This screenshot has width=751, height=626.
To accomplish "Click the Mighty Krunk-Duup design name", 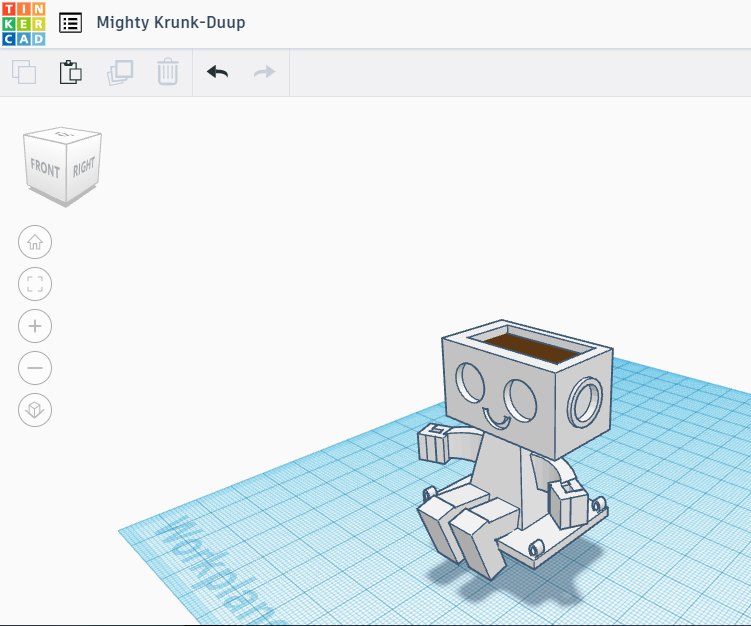I will pos(171,23).
